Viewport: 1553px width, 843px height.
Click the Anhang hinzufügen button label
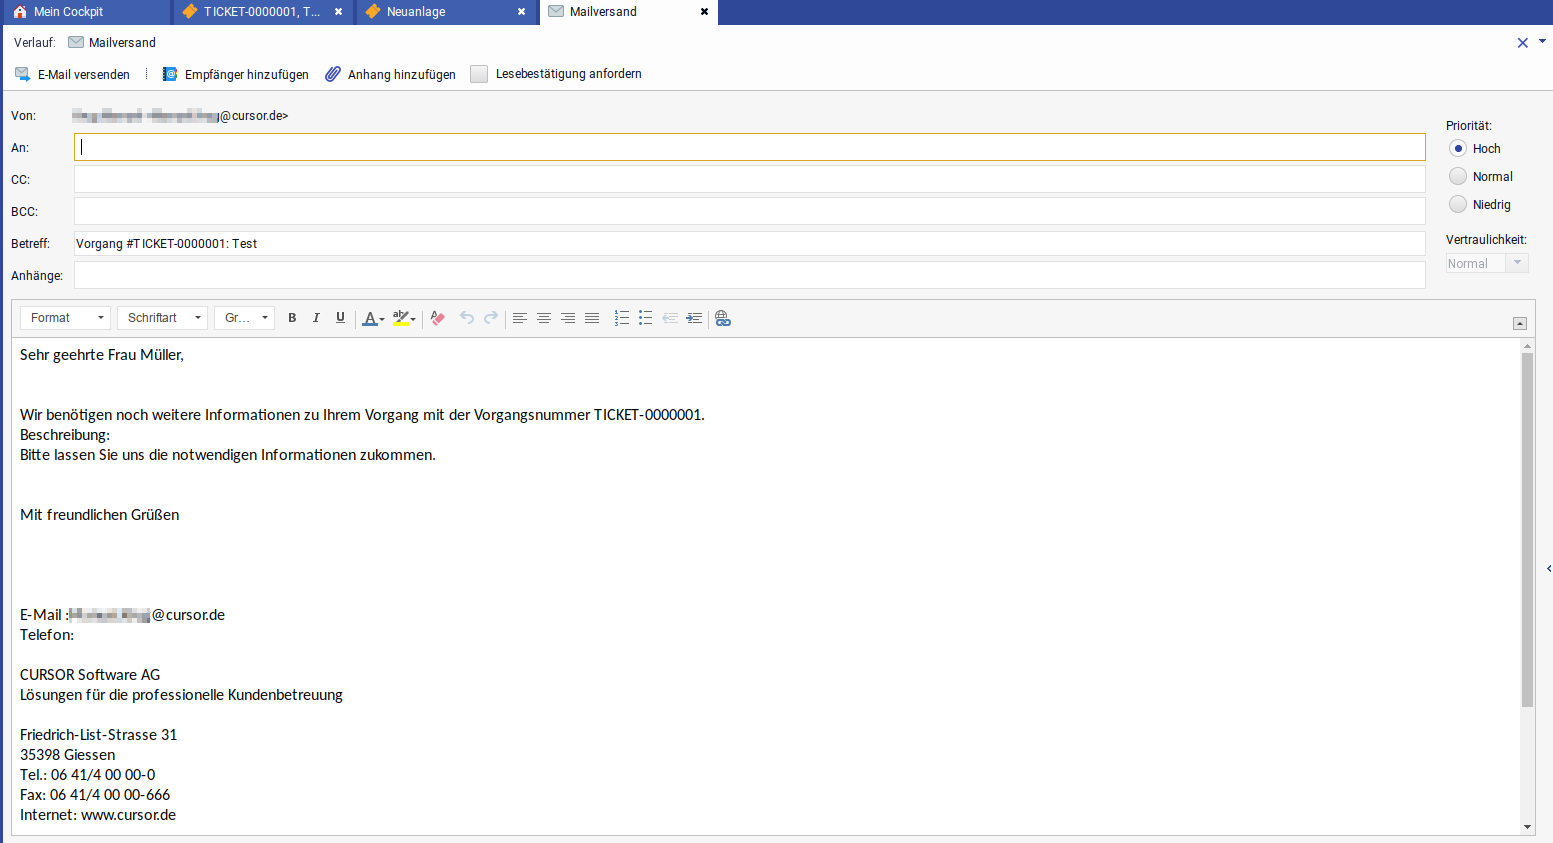(402, 75)
